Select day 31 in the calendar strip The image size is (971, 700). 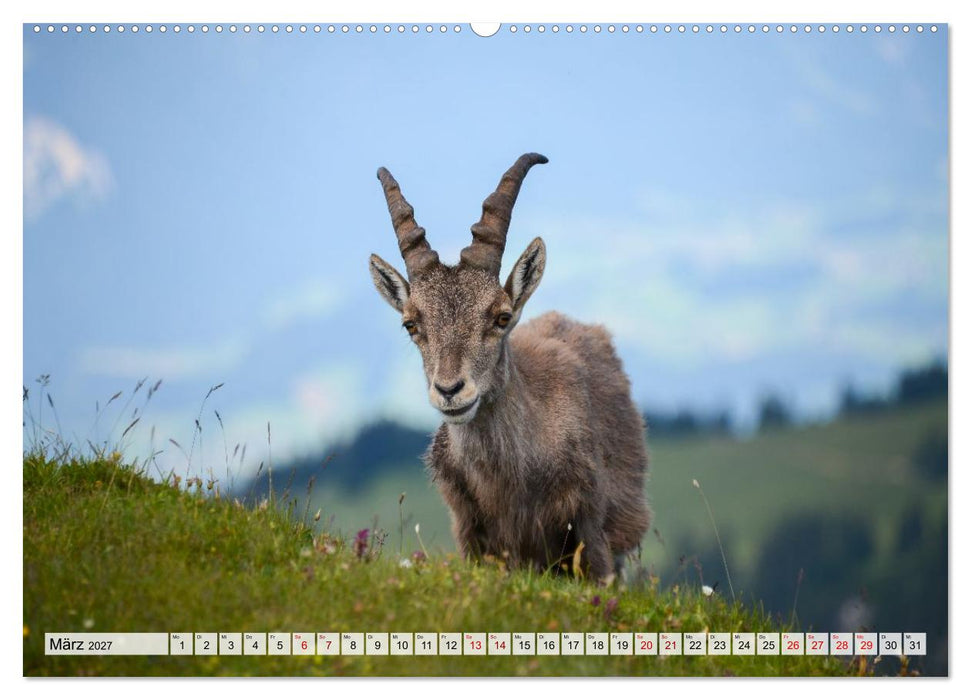pyautogui.click(x=915, y=644)
